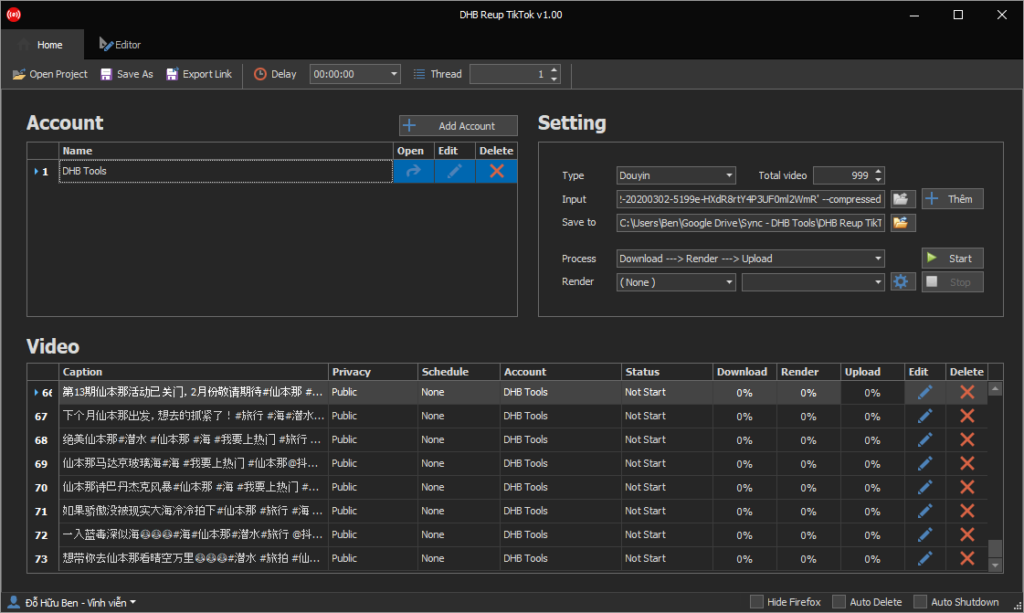This screenshot has width=1024, height=613.
Task: Browse Input folder icon
Action: click(x=902, y=199)
